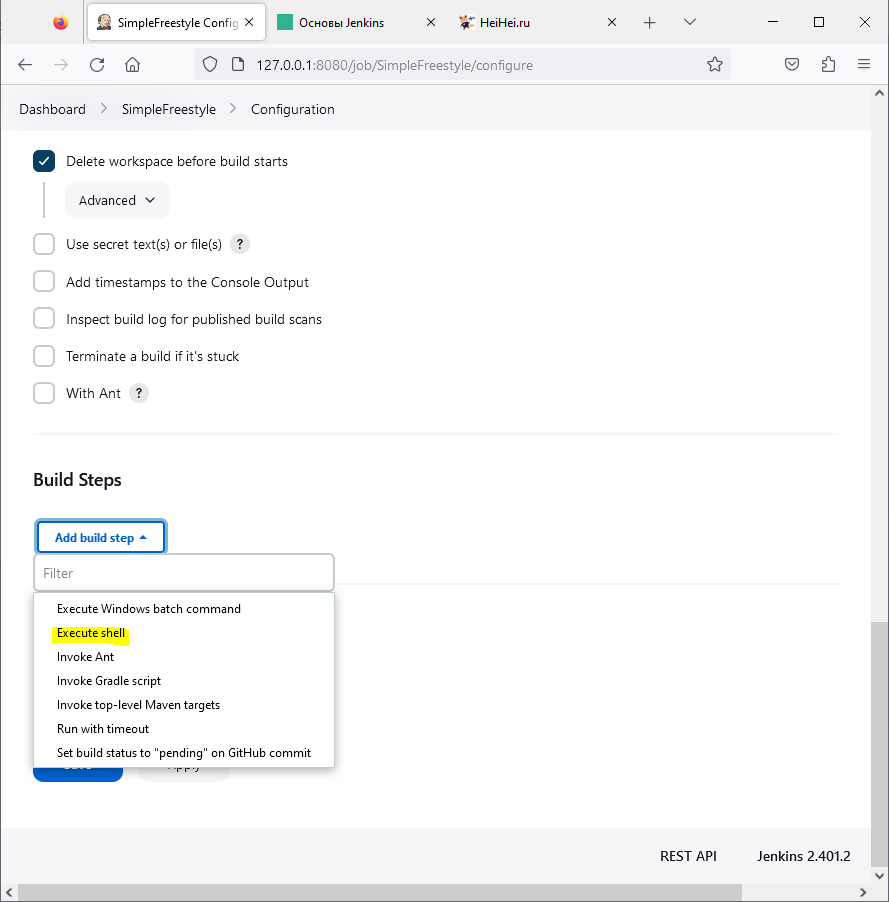Close the Основы Jenkins tab
This screenshot has height=902, width=889.
click(x=430, y=22)
